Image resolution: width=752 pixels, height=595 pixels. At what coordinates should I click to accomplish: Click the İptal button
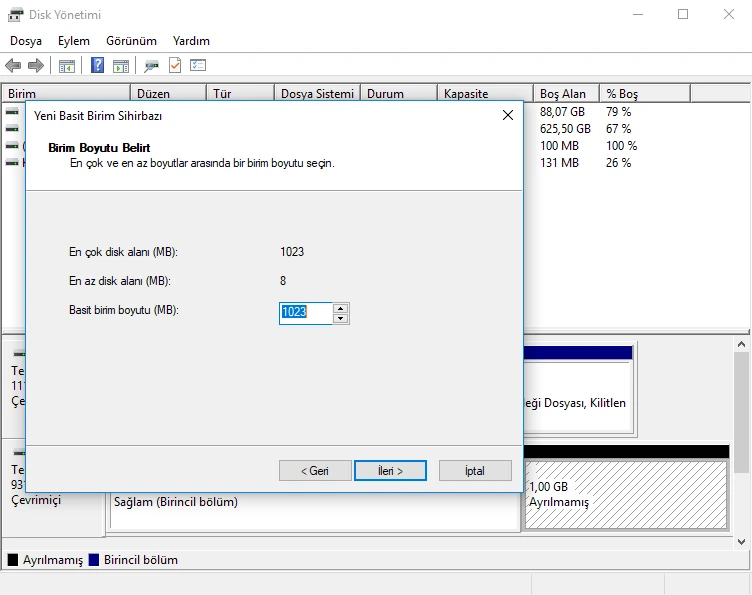(x=475, y=471)
